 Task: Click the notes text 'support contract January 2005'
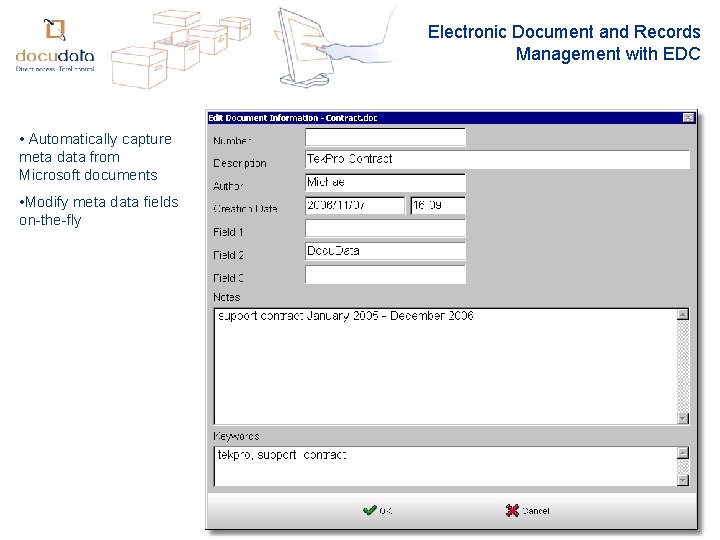tap(298, 316)
